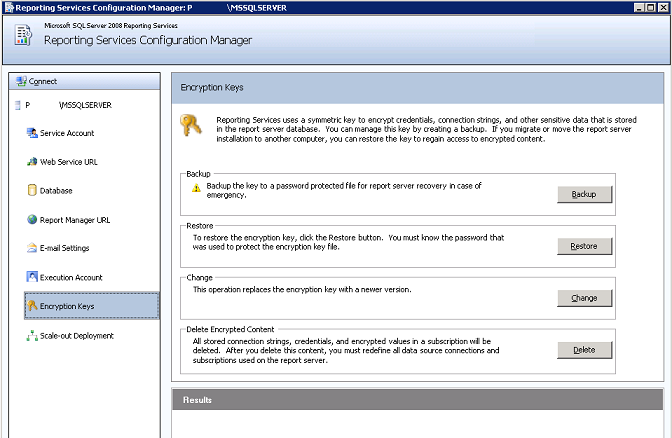Click the yellow warning icon in Backup section
672x438 pixels.
[196, 188]
